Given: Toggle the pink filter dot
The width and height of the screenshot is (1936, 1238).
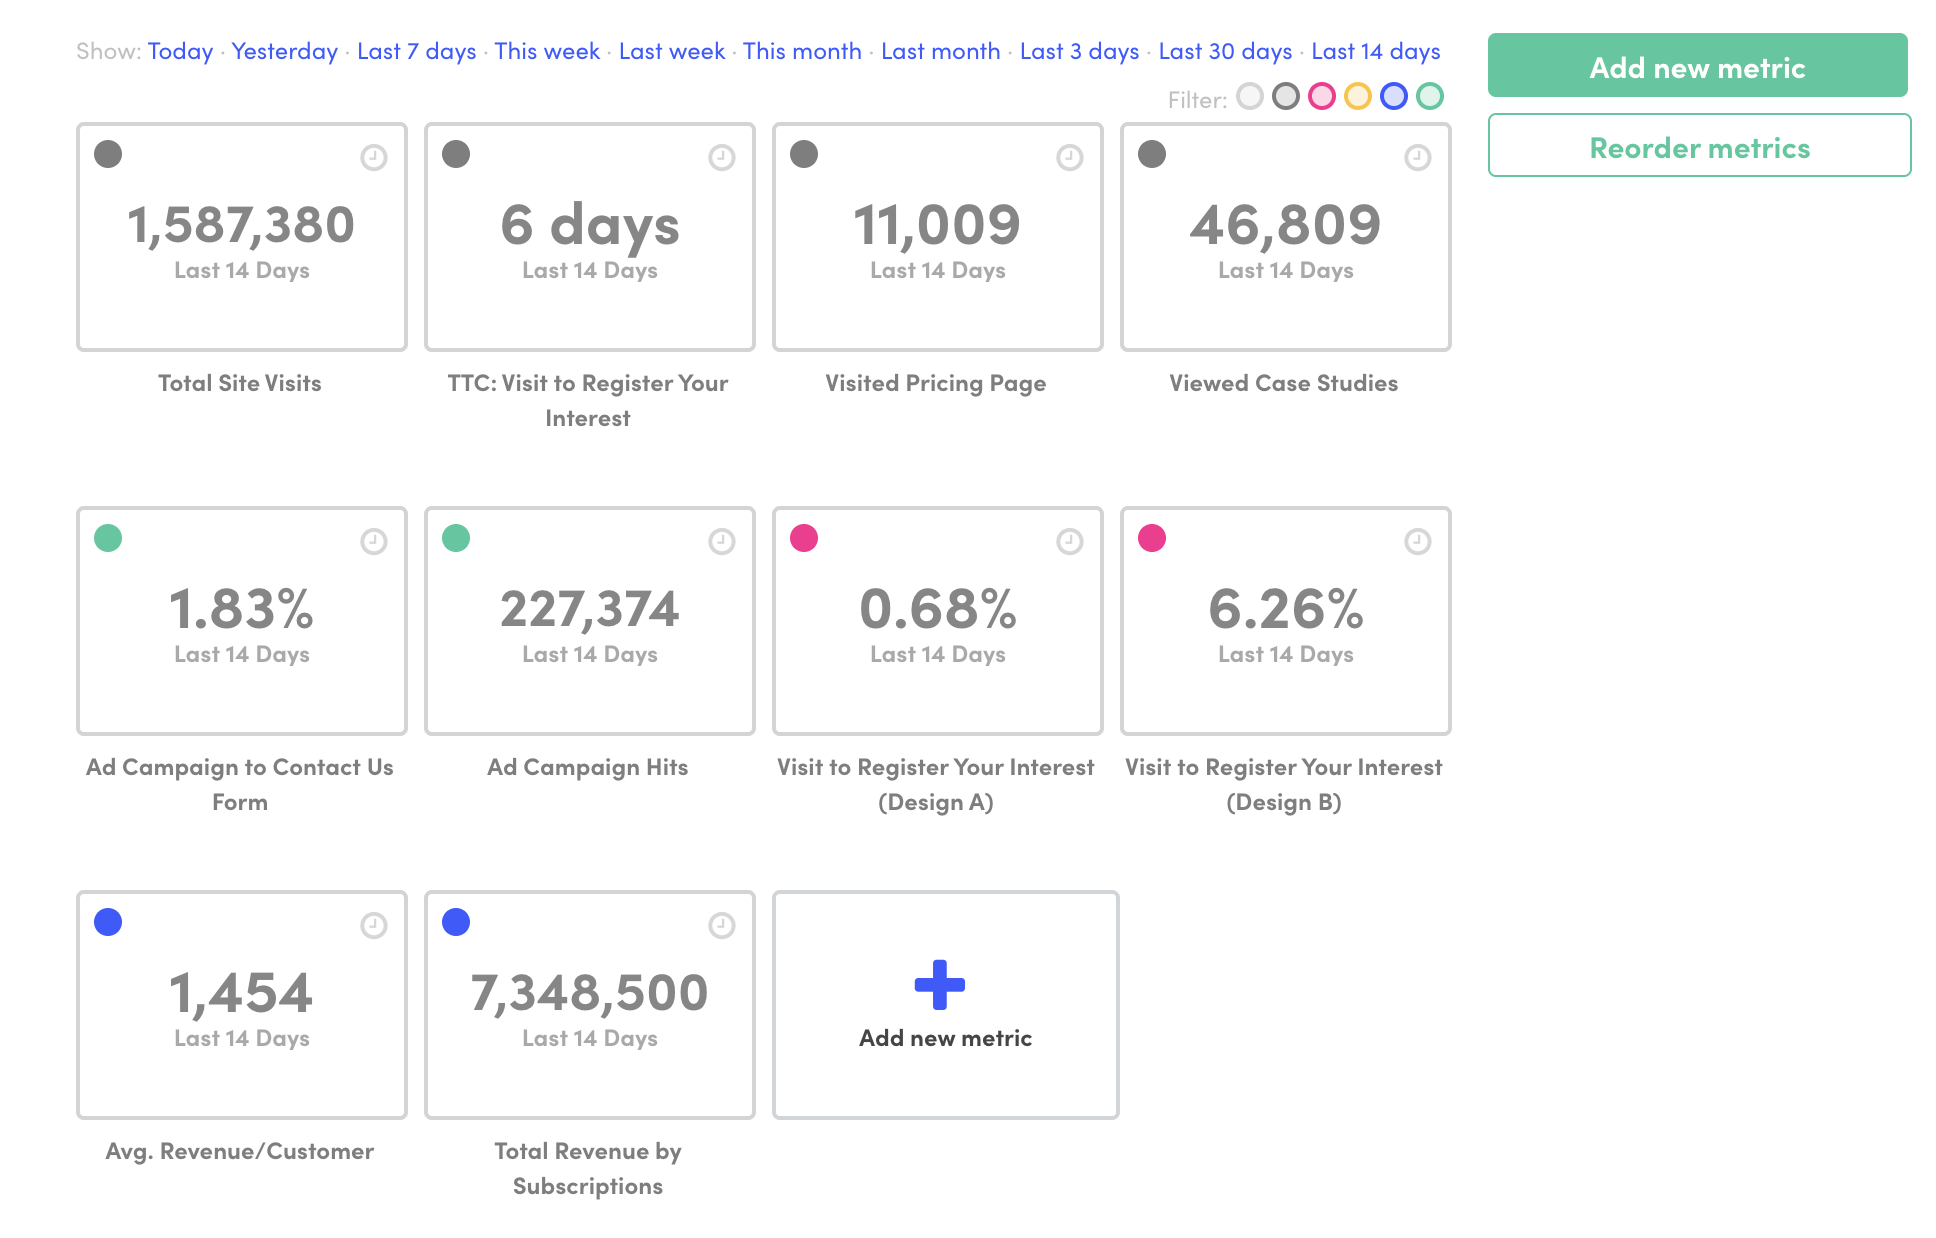Looking at the screenshot, I should pos(1322,97).
